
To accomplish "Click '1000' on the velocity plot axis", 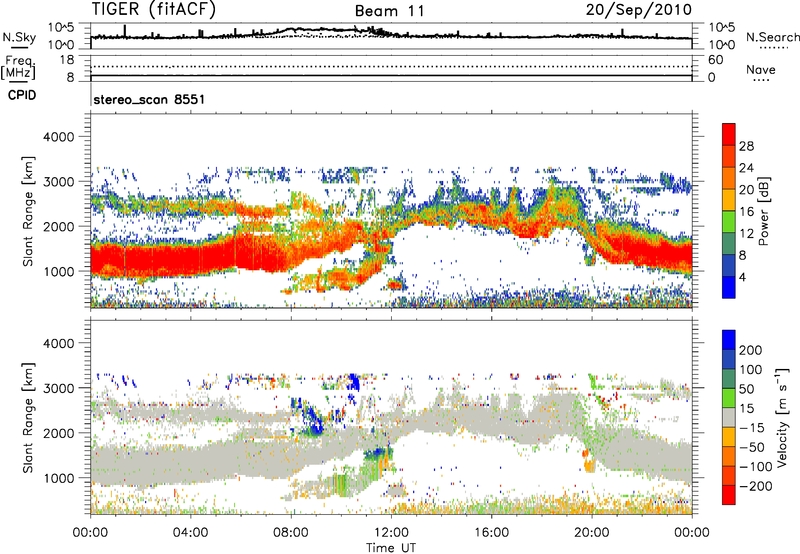I will tap(58, 478).
